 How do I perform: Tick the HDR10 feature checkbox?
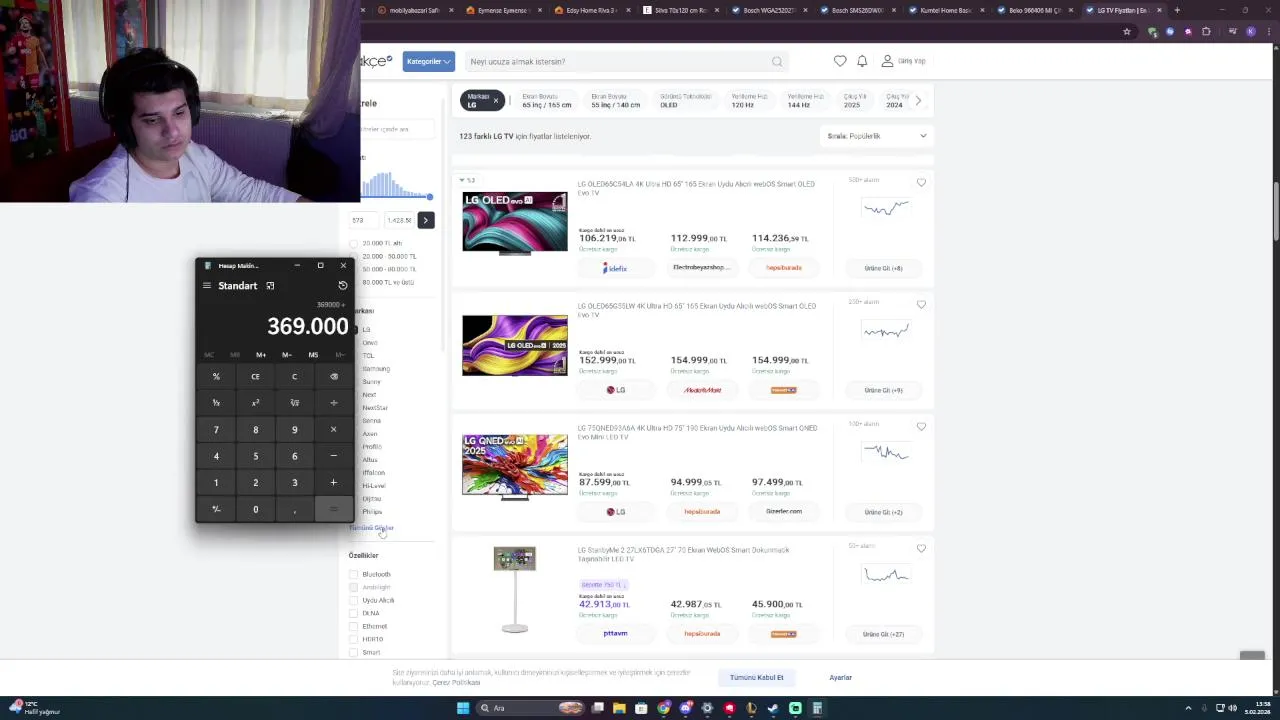pyautogui.click(x=353, y=639)
